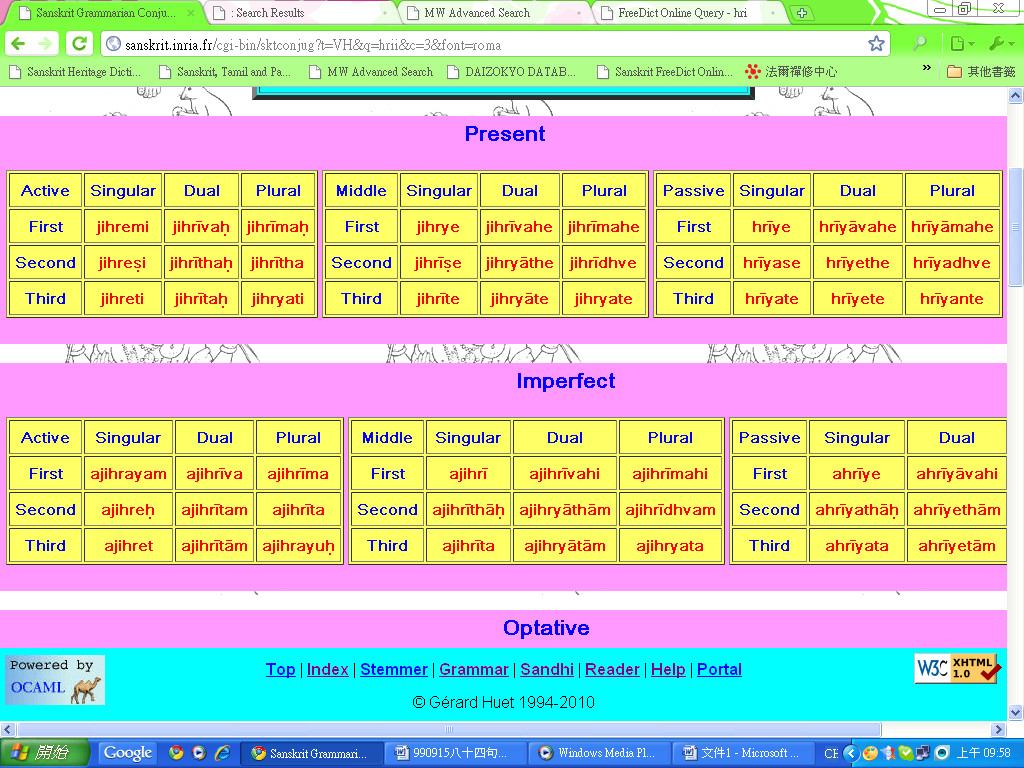Follow the Sandhi link in the footer
Viewport: 1024px width, 768px height.
tap(547, 669)
